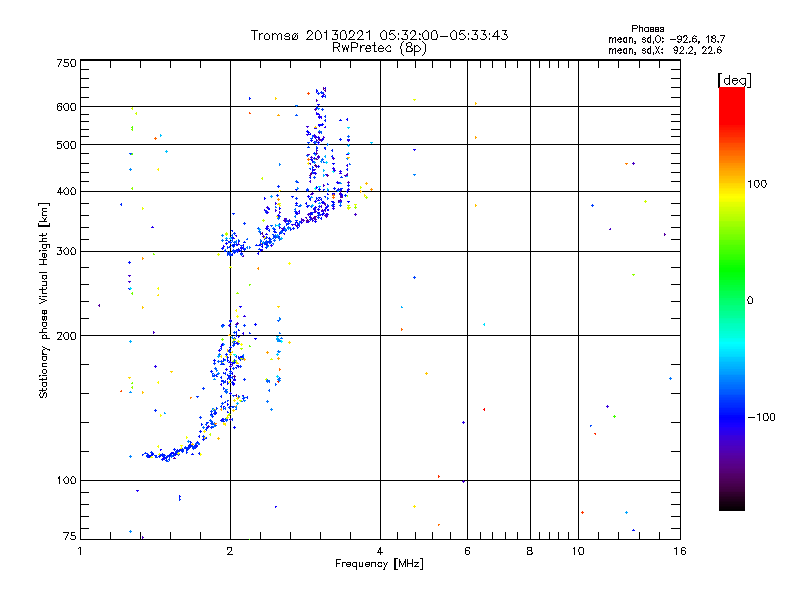Click the plot title 'Tromsø 20130221 05:32:00-05:33:43'
Viewport: 800px width, 600px height.
pyautogui.click(x=379, y=35)
